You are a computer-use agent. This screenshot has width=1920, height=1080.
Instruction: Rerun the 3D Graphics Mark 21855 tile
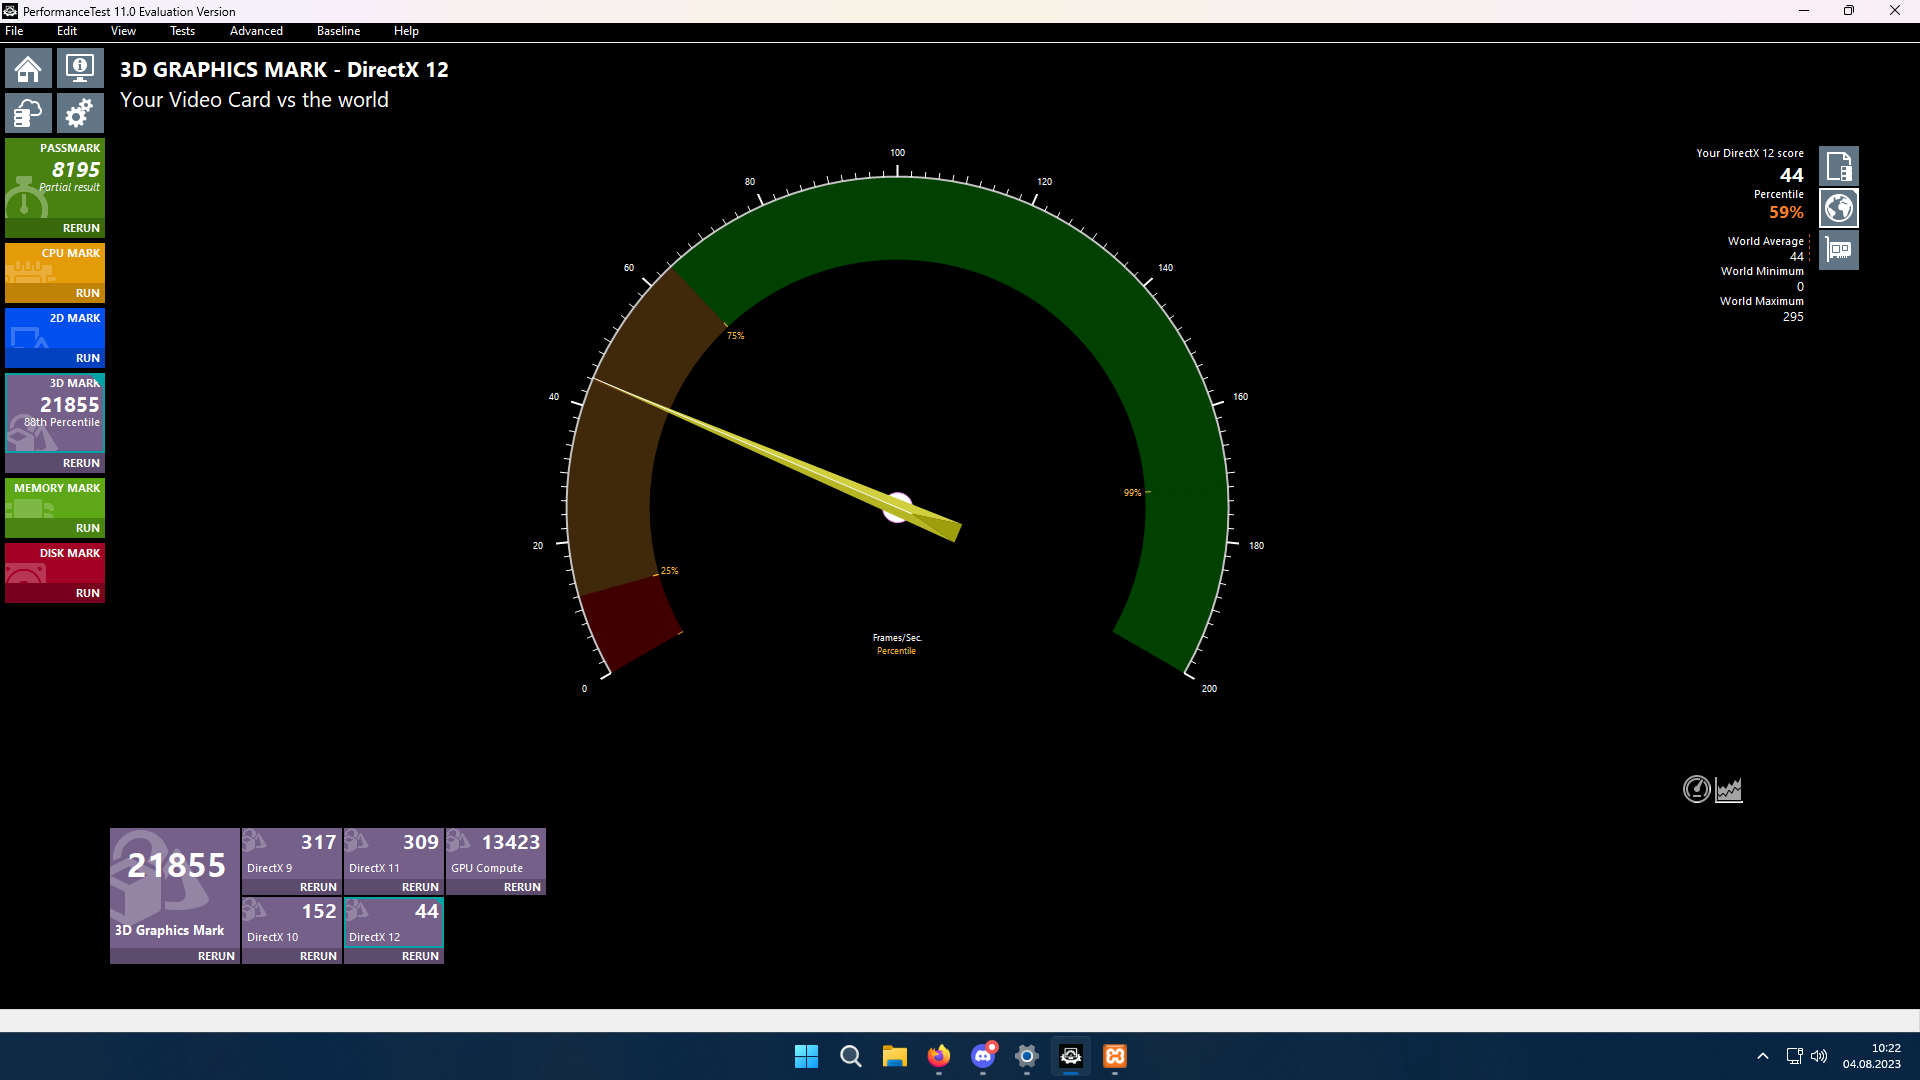coord(216,956)
